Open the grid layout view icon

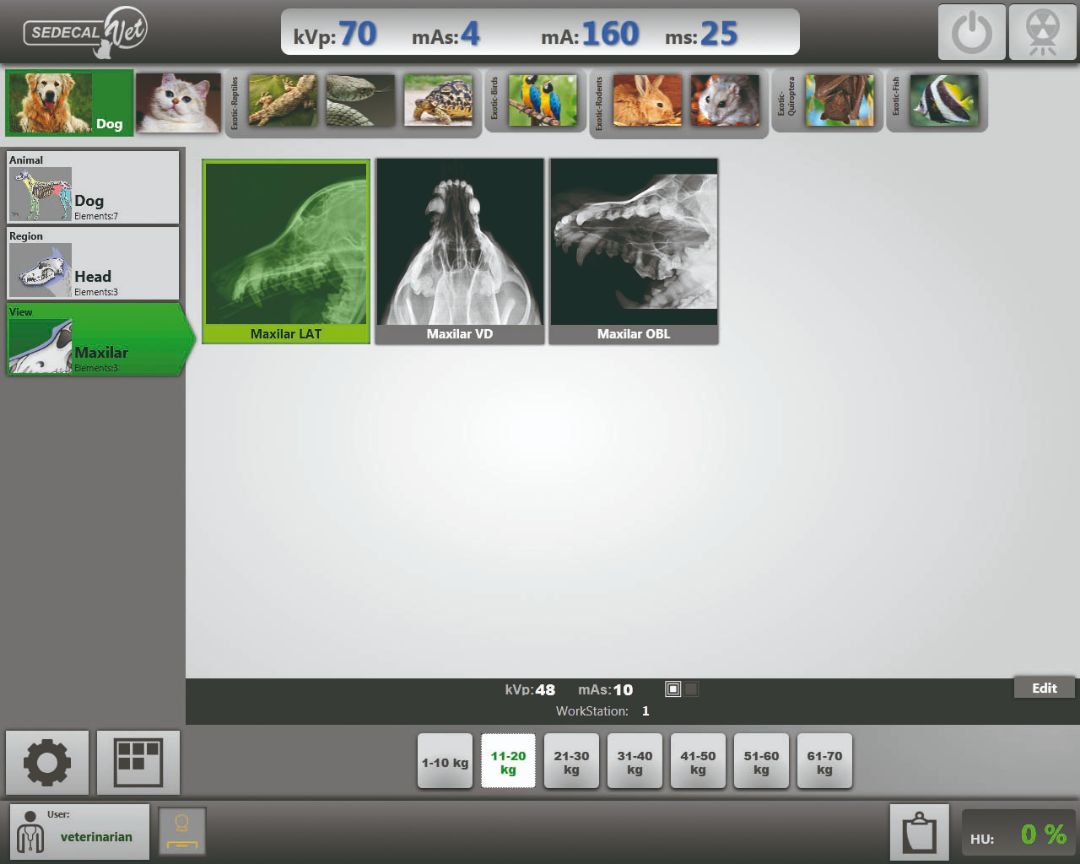[138, 763]
